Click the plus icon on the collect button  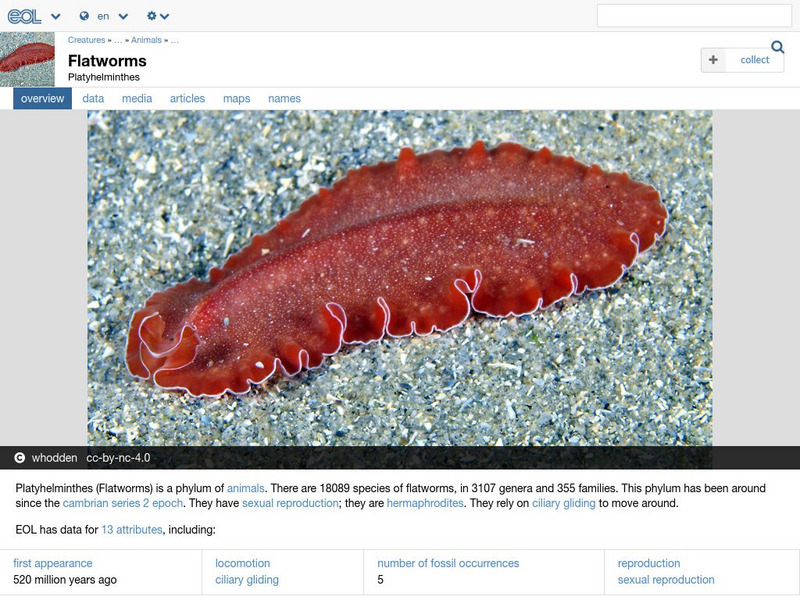point(713,60)
